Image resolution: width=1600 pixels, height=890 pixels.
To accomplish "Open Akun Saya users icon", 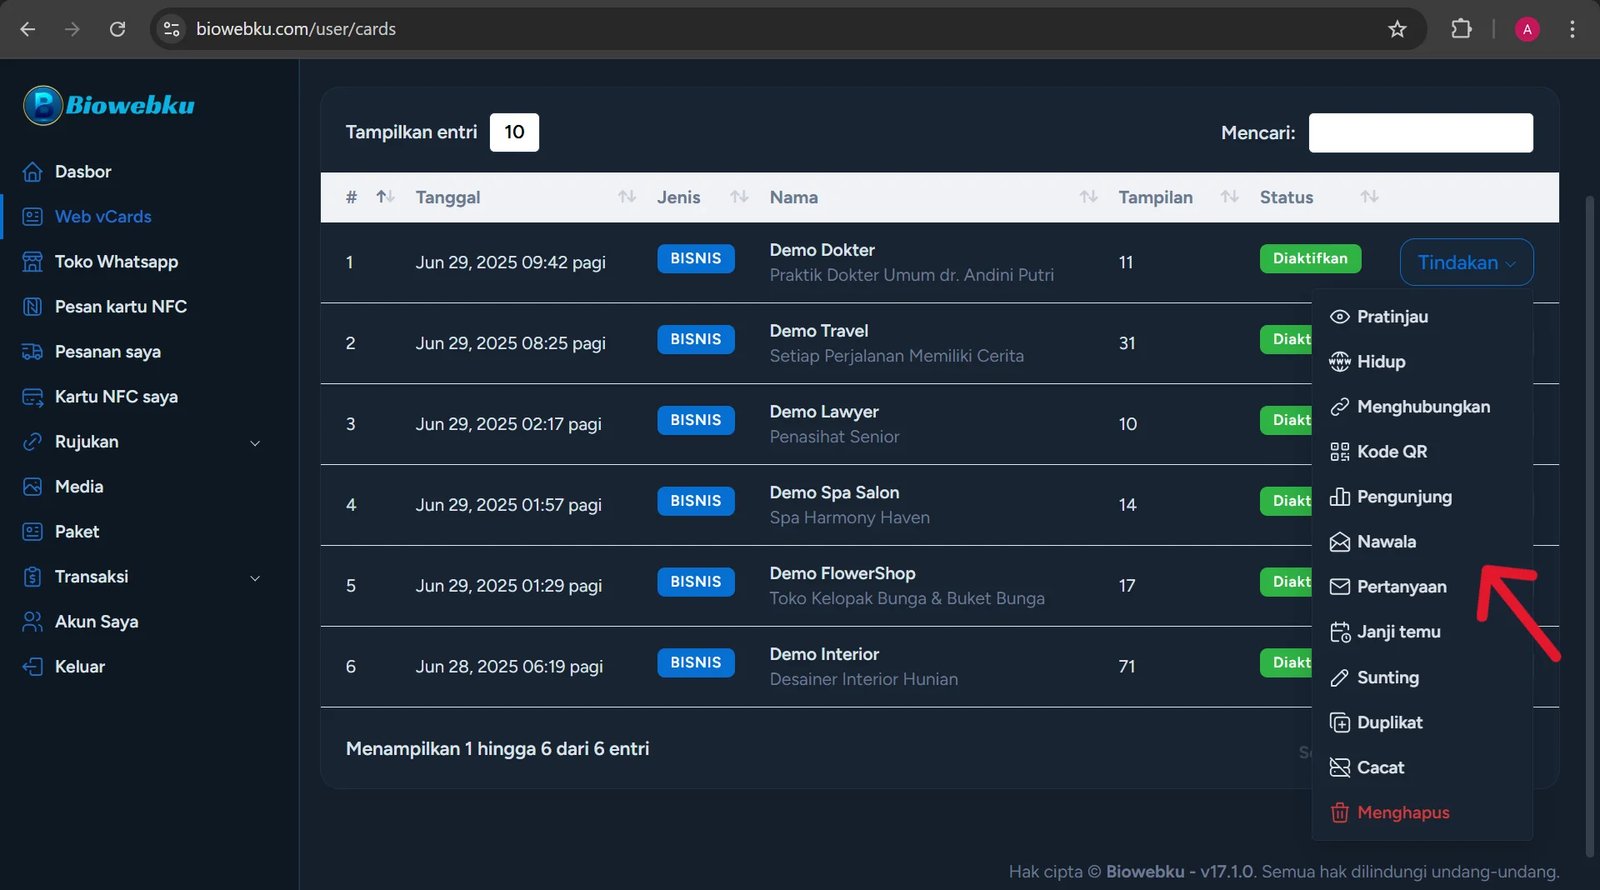I will point(32,622).
